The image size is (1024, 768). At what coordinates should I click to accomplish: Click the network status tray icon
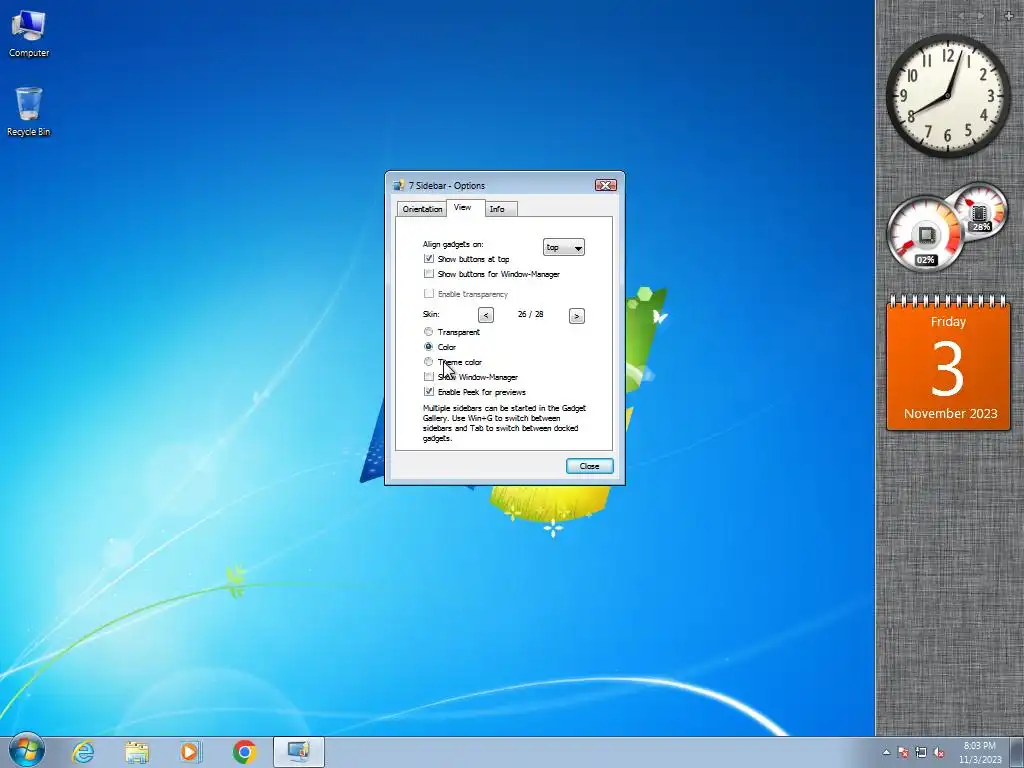click(x=921, y=752)
